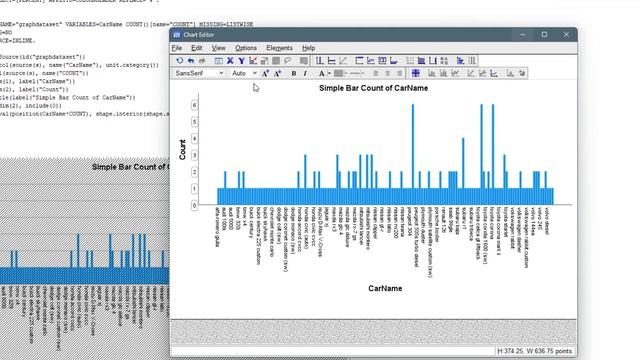Click the y-axis tick value 3
Screen dimensions: 640x360
pyautogui.click(x=195, y=155)
